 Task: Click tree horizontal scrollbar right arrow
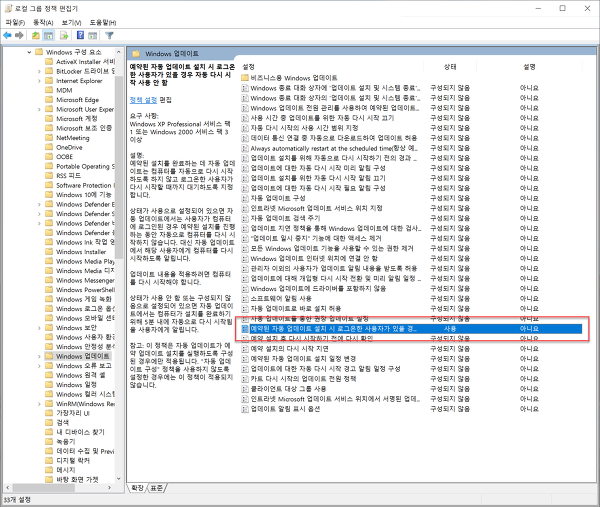click(109, 487)
